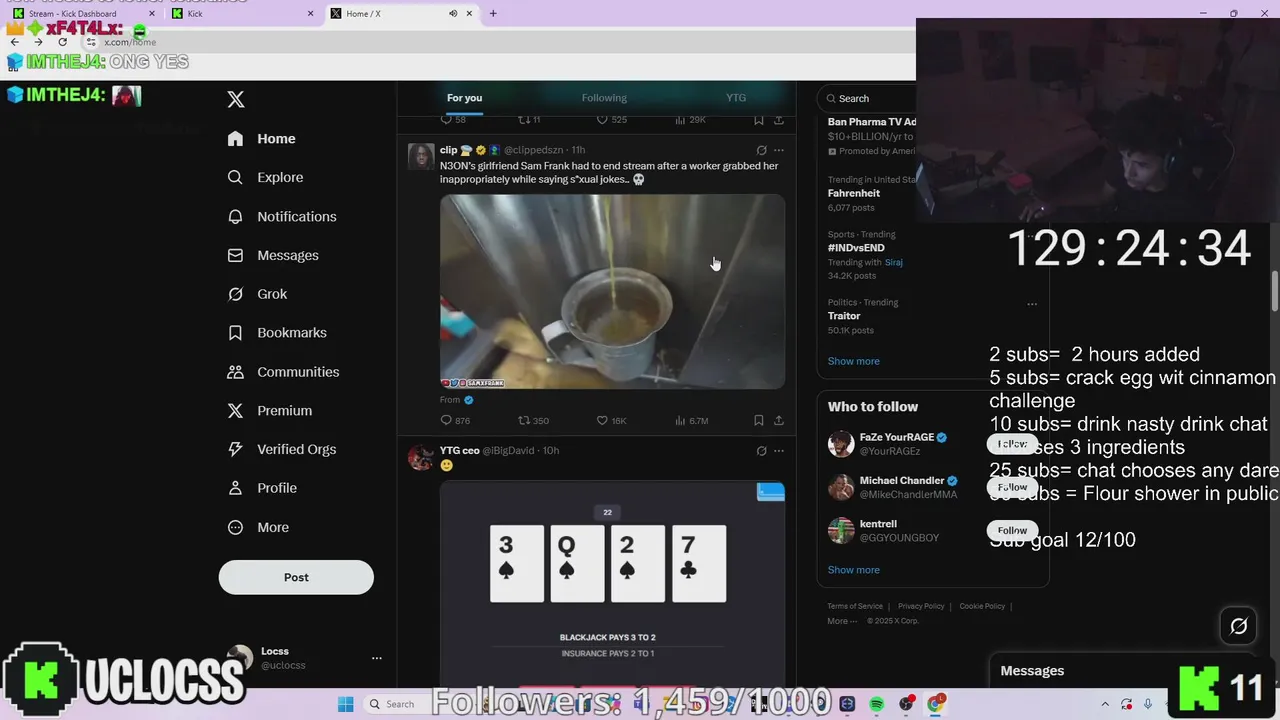Screen dimensions: 1280x720
Task: Open options for Traitor trend
Action: [x=1032, y=304]
